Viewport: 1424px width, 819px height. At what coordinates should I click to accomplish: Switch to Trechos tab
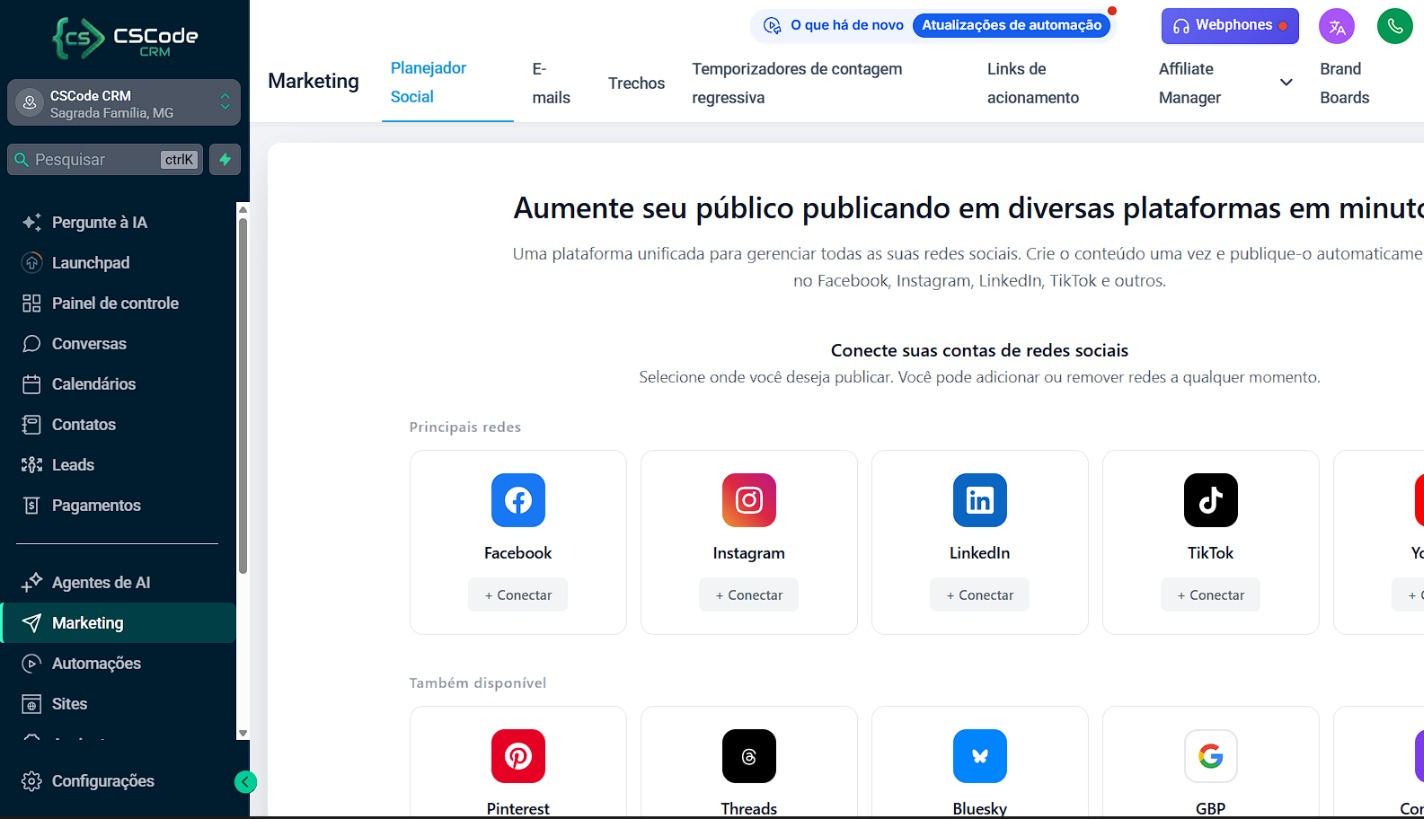636,83
